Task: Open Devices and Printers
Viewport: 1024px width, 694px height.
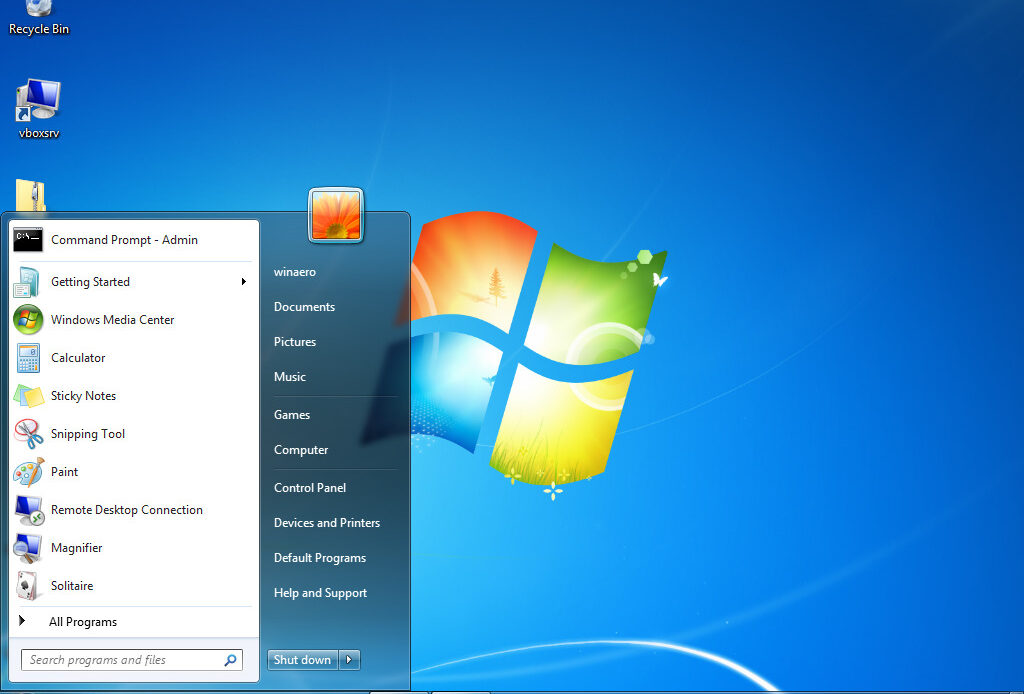Action: click(x=326, y=522)
